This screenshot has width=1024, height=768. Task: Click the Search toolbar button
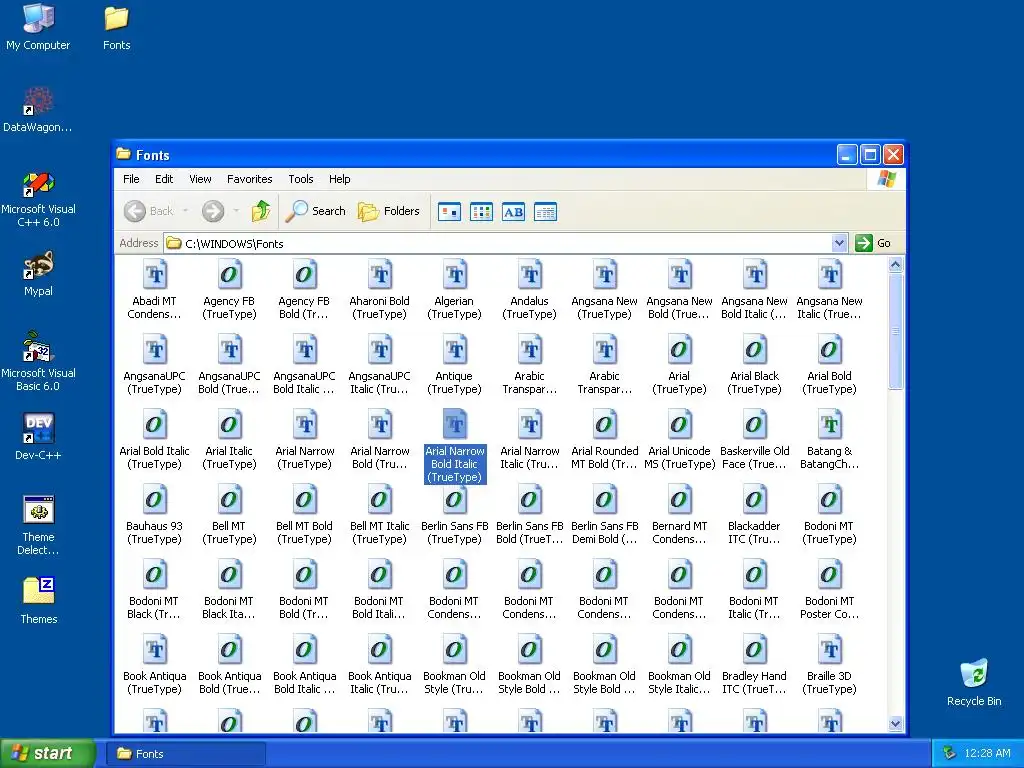point(315,211)
